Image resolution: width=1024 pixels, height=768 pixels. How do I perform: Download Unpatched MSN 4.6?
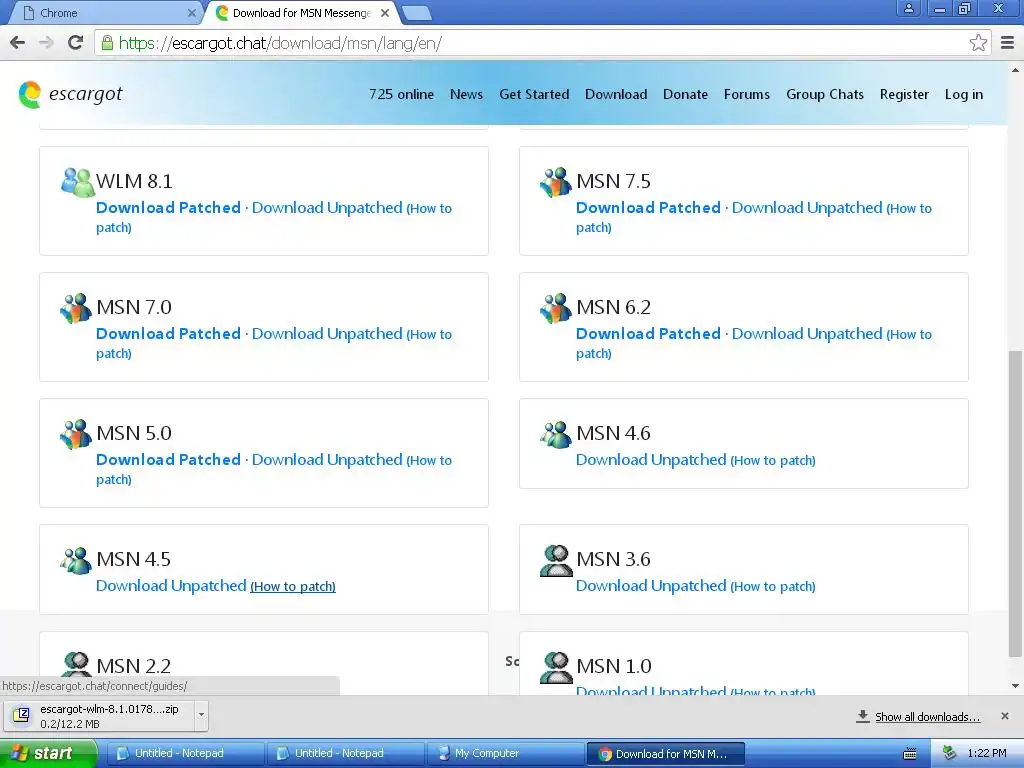(x=651, y=460)
